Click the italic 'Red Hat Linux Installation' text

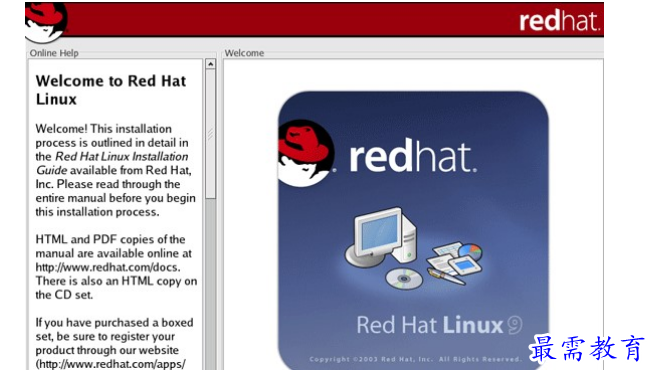[x=122, y=157]
